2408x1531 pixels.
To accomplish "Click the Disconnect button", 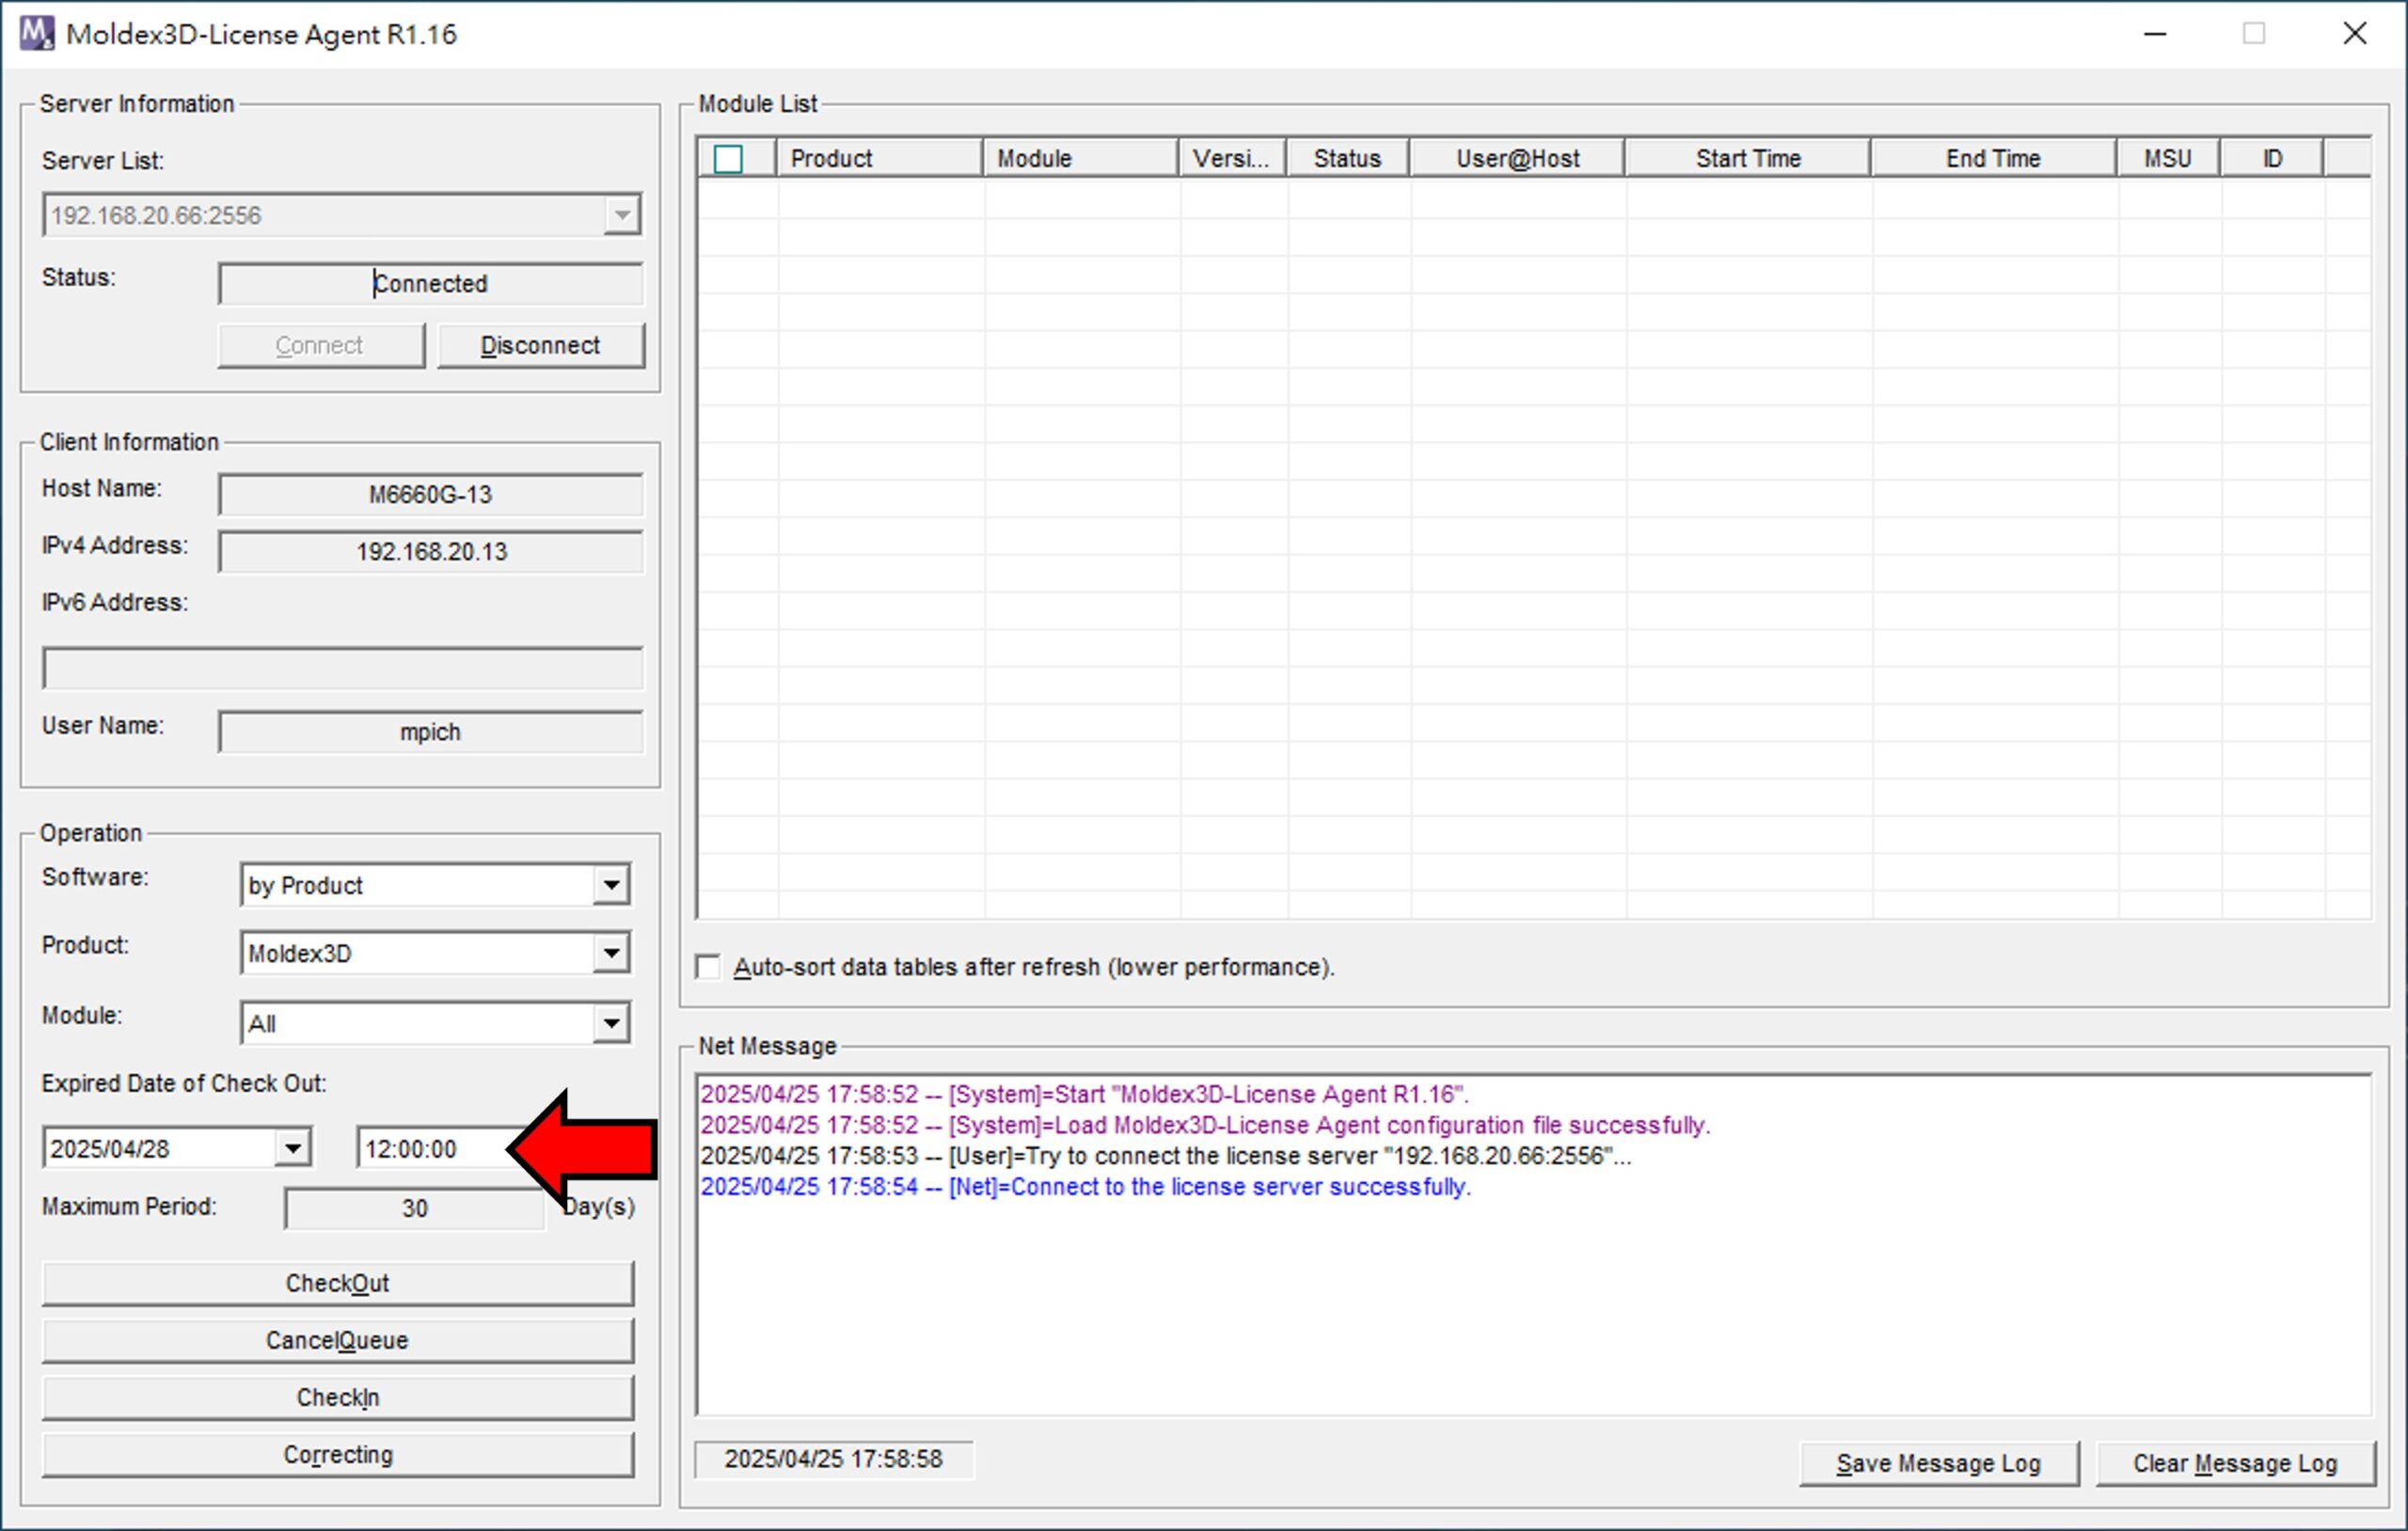I will coord(541,345).
